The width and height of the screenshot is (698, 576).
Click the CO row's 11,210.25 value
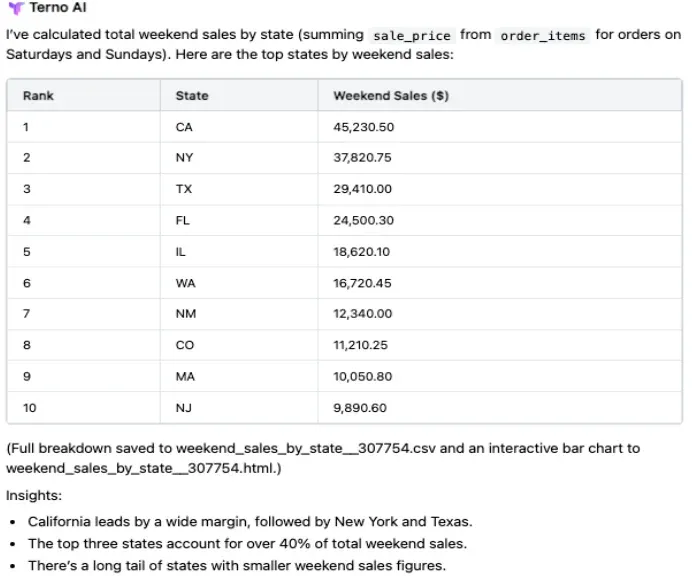360,345
